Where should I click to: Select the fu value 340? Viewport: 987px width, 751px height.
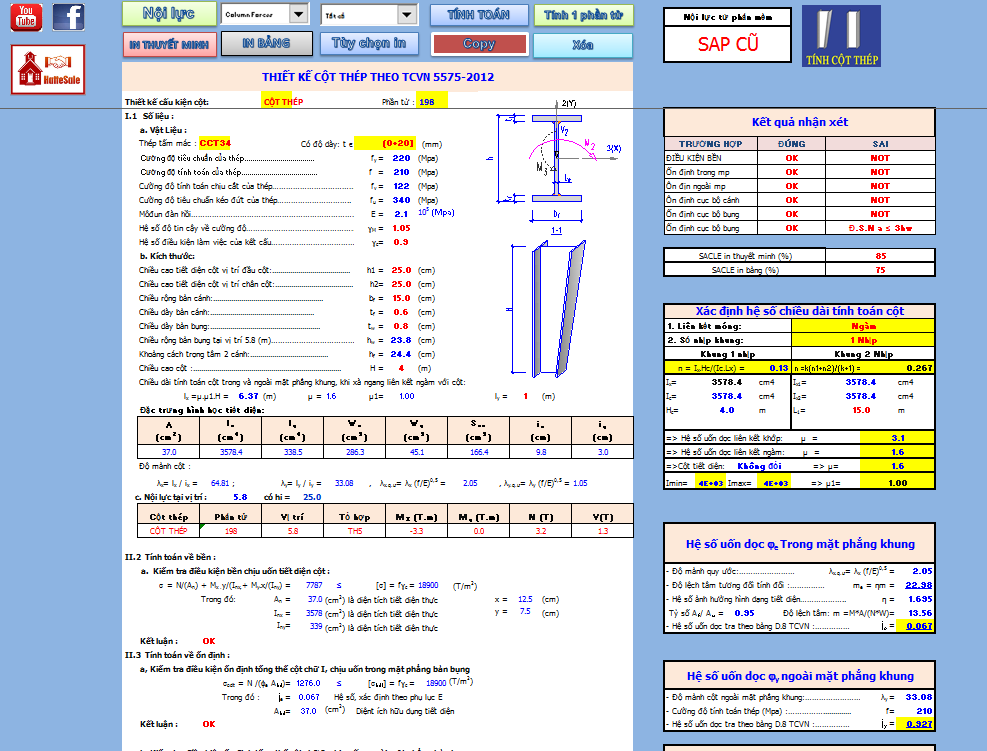pyautogui.click(x=401, y=200)
